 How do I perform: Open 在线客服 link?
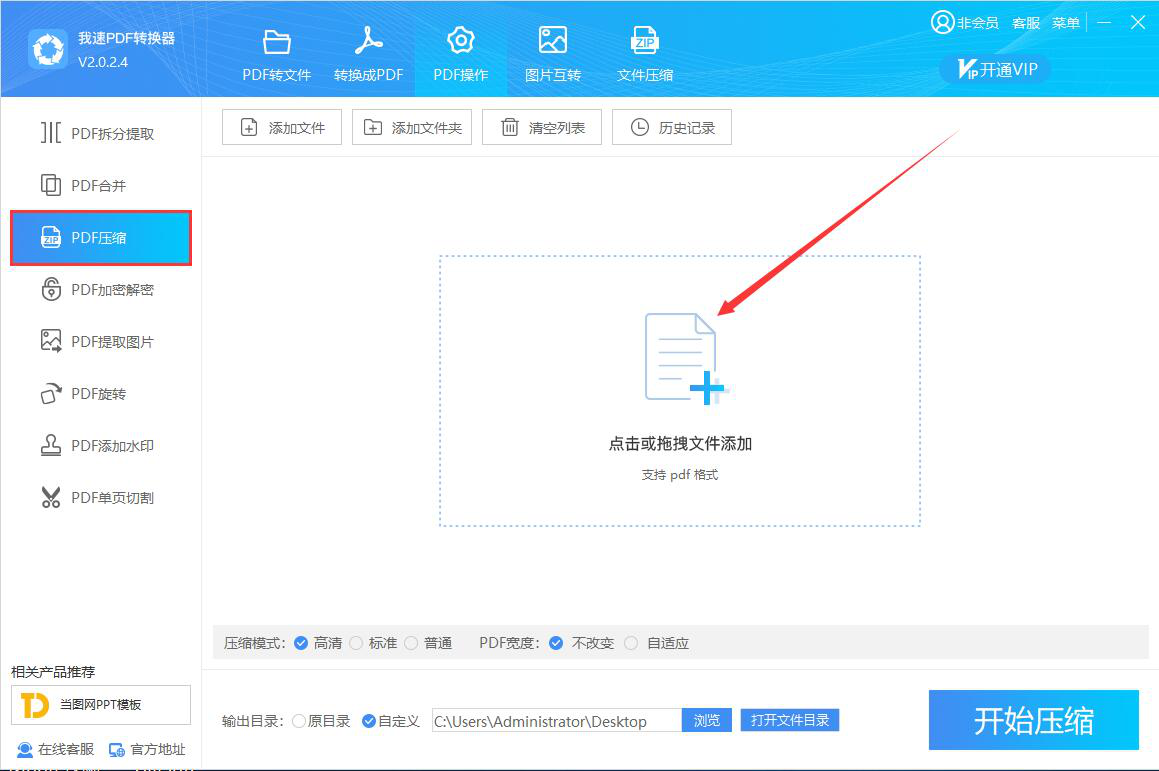(56, 750)
